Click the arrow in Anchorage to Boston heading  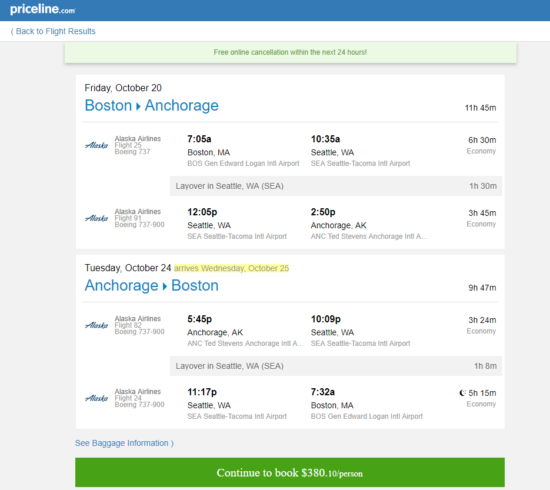(165, 286)
